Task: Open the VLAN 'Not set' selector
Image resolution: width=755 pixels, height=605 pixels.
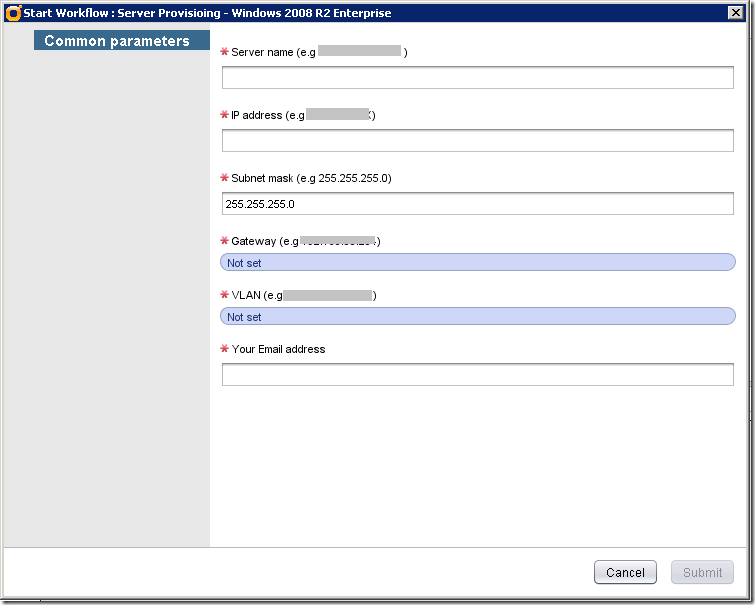Action: [x=477, y=317]
